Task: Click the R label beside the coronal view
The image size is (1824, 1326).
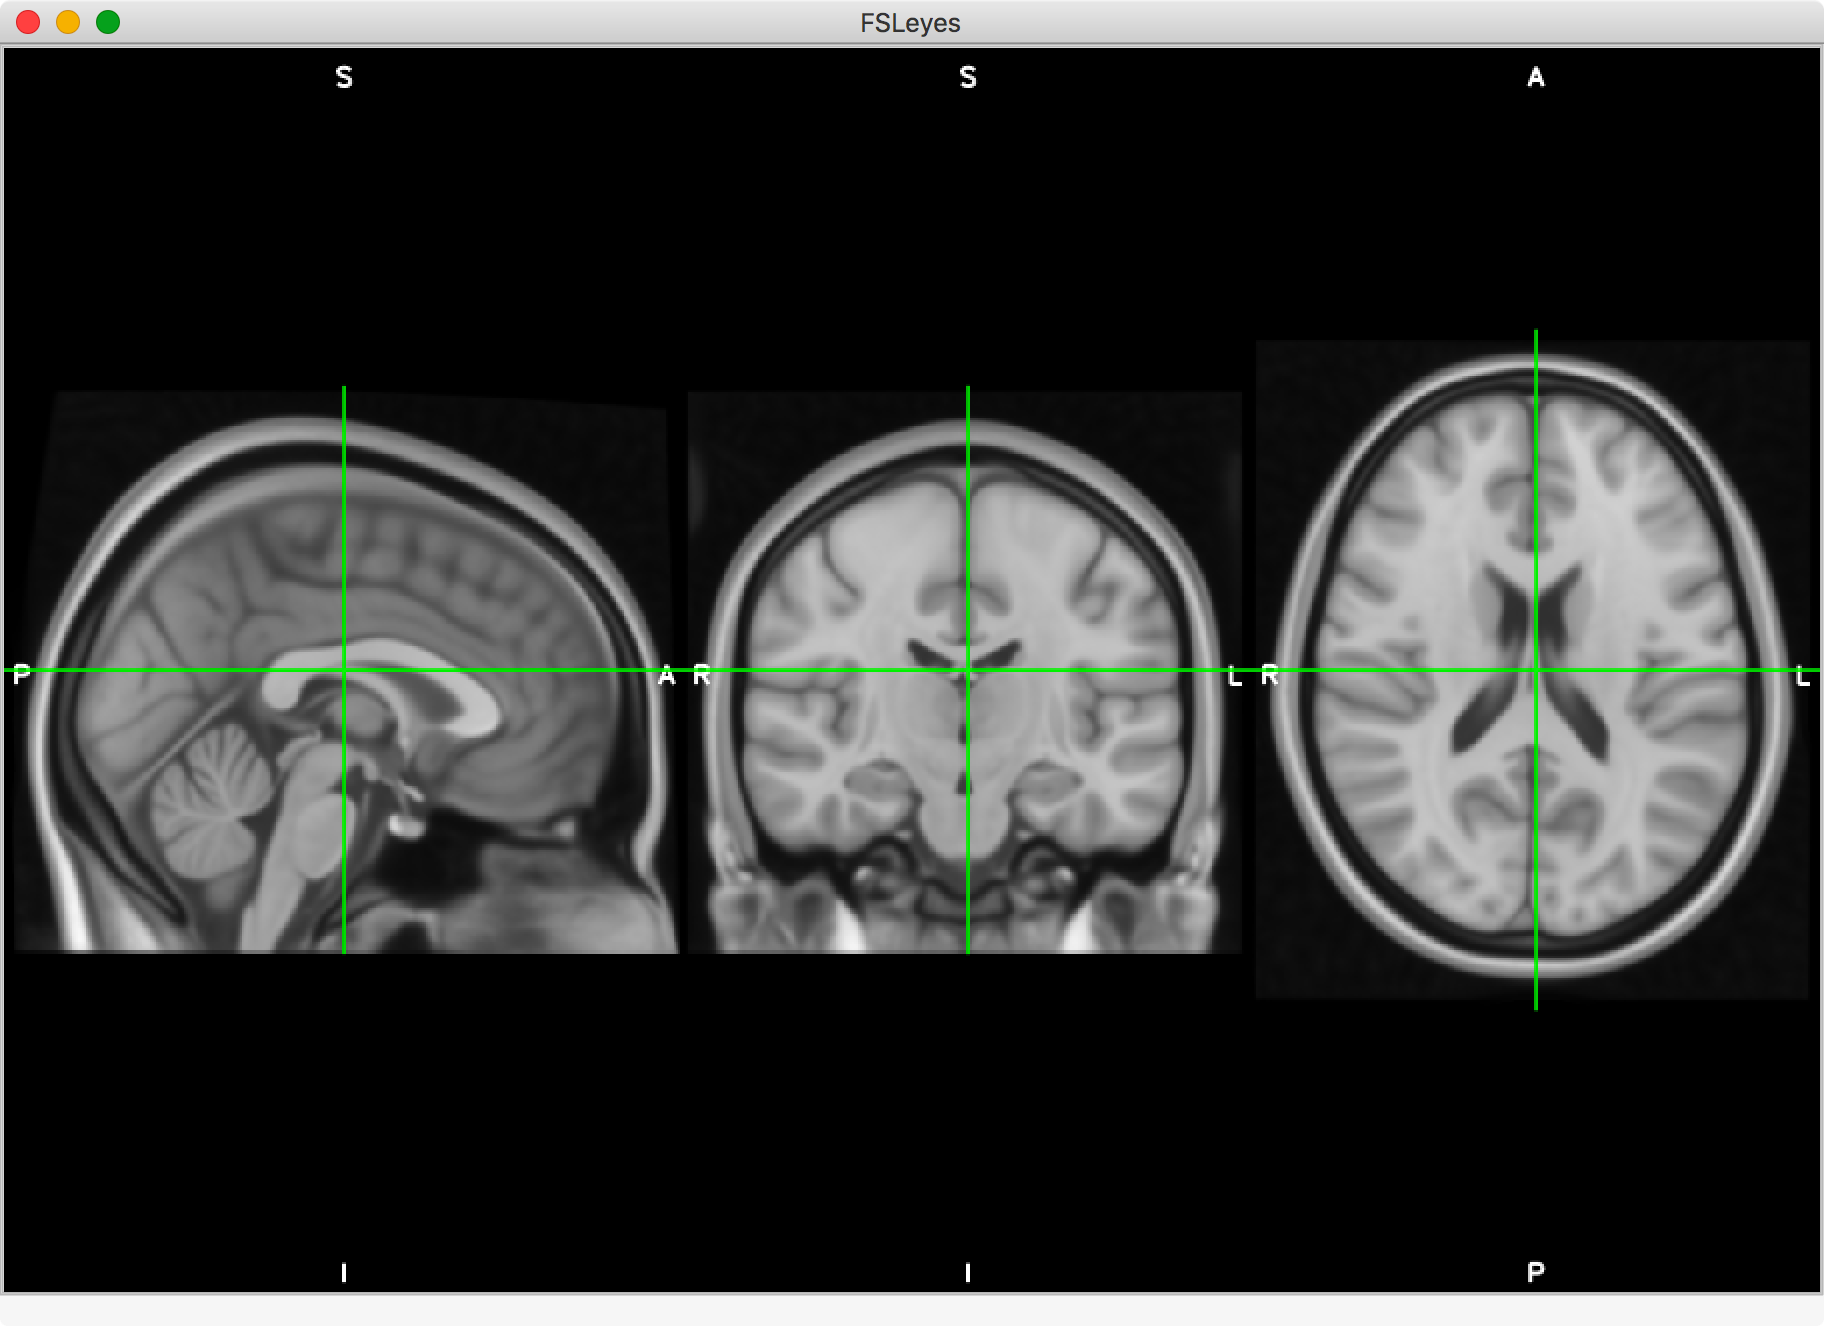Action: [700, 676]
